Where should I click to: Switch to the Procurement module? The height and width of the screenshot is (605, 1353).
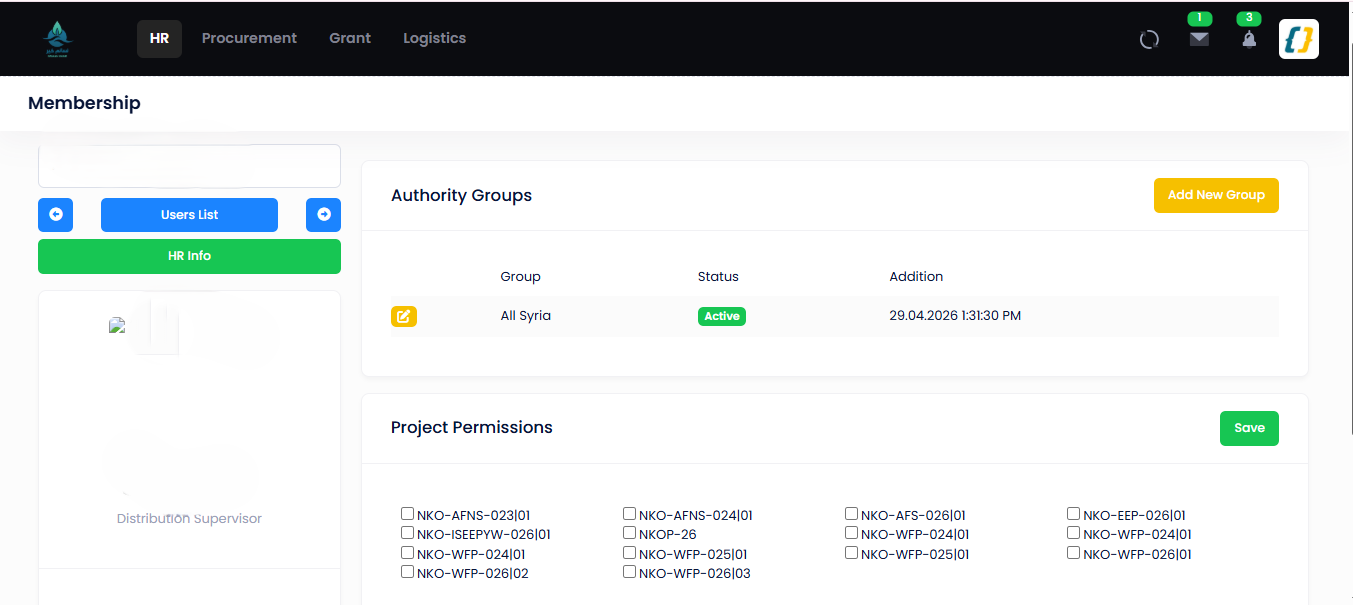point(249,38)
